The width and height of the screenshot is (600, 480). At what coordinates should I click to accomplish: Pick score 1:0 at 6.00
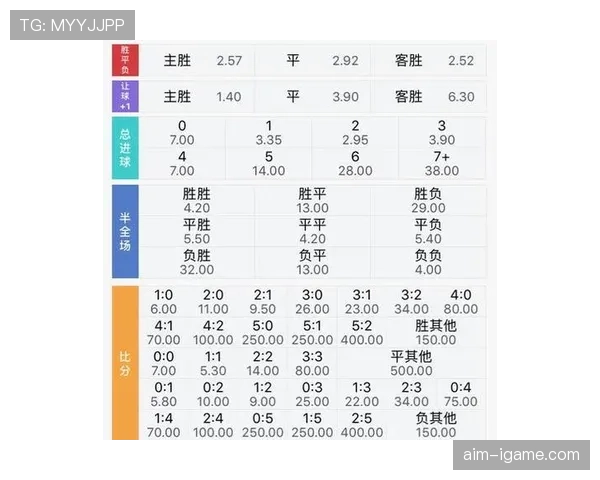[x=163, y=302]
